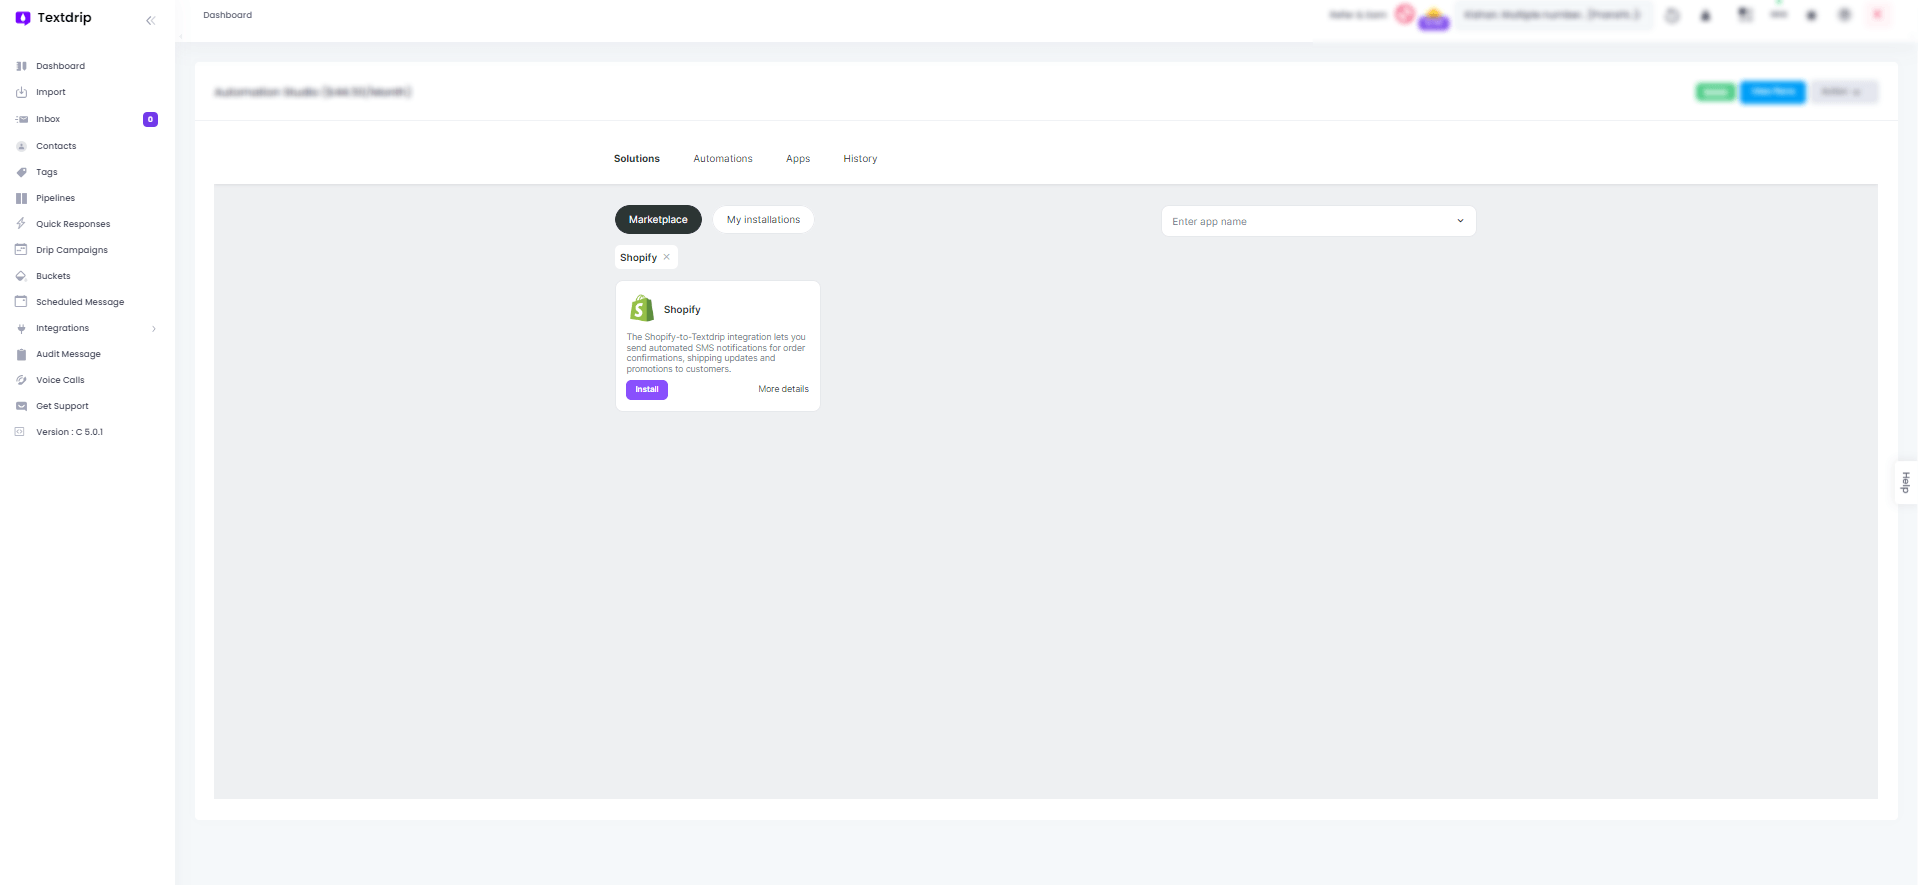The image size is (1918, 885).
Task: Click the Tags icon
Action: (x=21, y=172)
